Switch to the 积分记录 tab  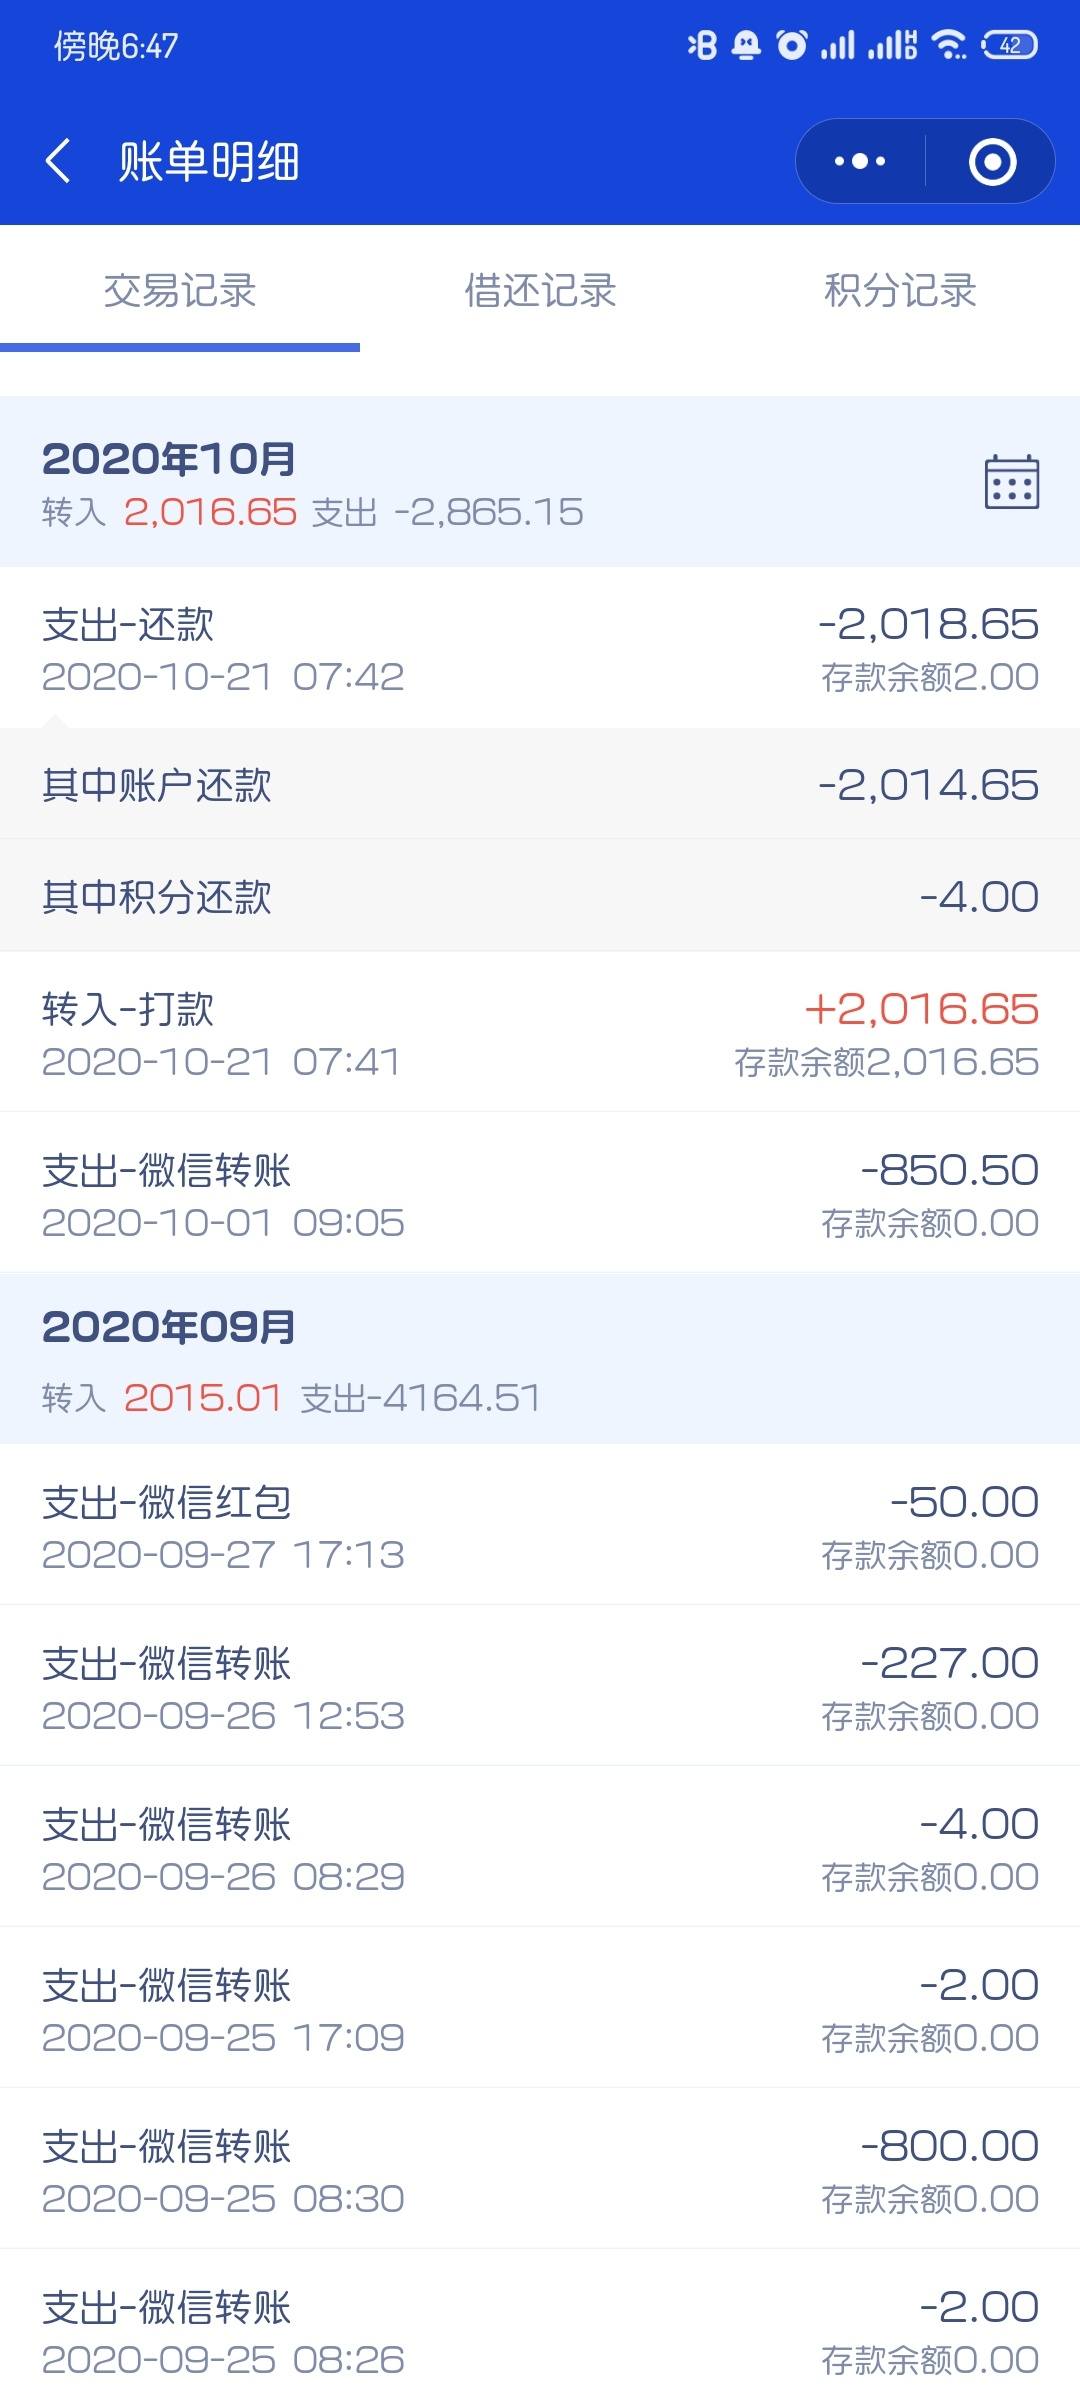(900, 291)
